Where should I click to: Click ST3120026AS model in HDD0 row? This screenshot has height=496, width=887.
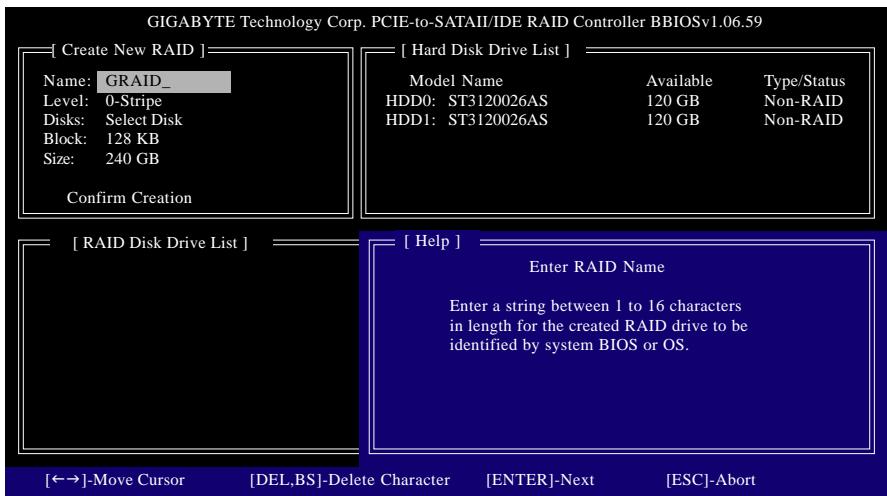[498, 101]
